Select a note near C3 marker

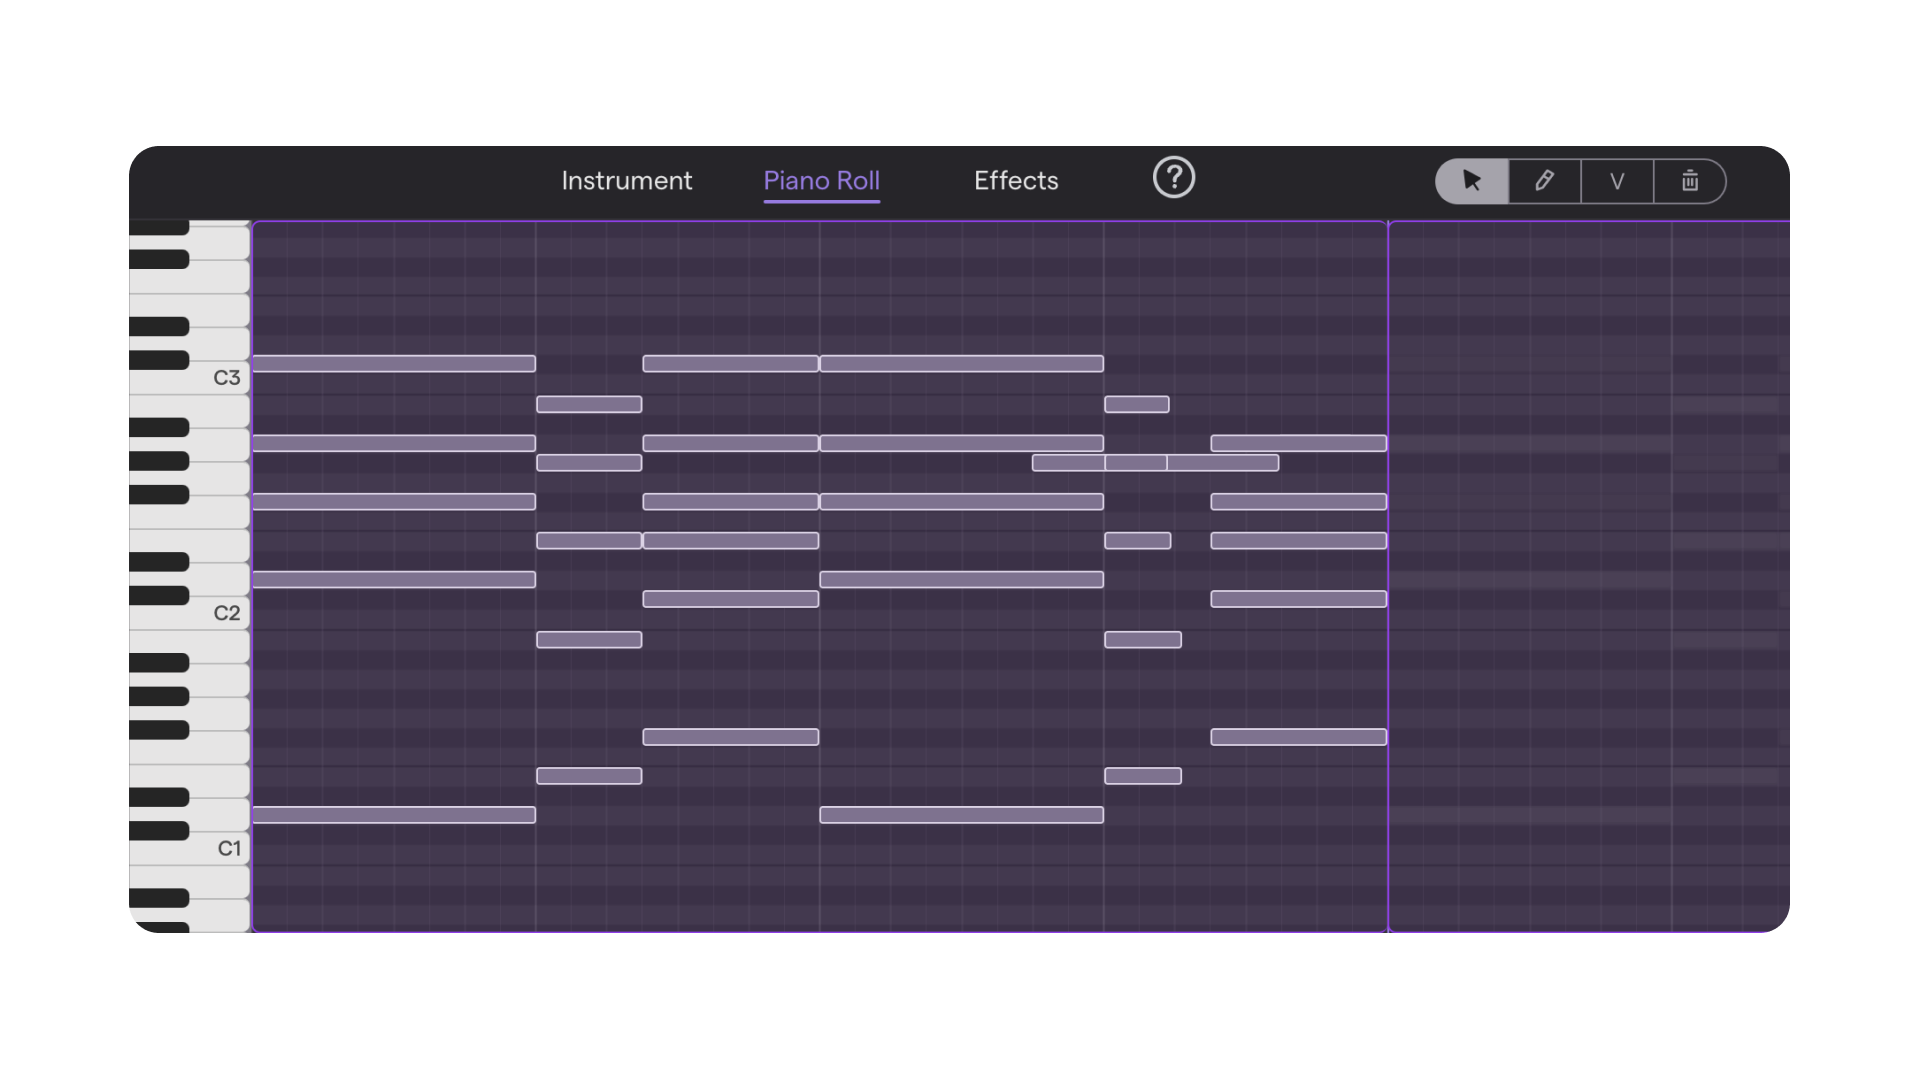pos(392,363)
